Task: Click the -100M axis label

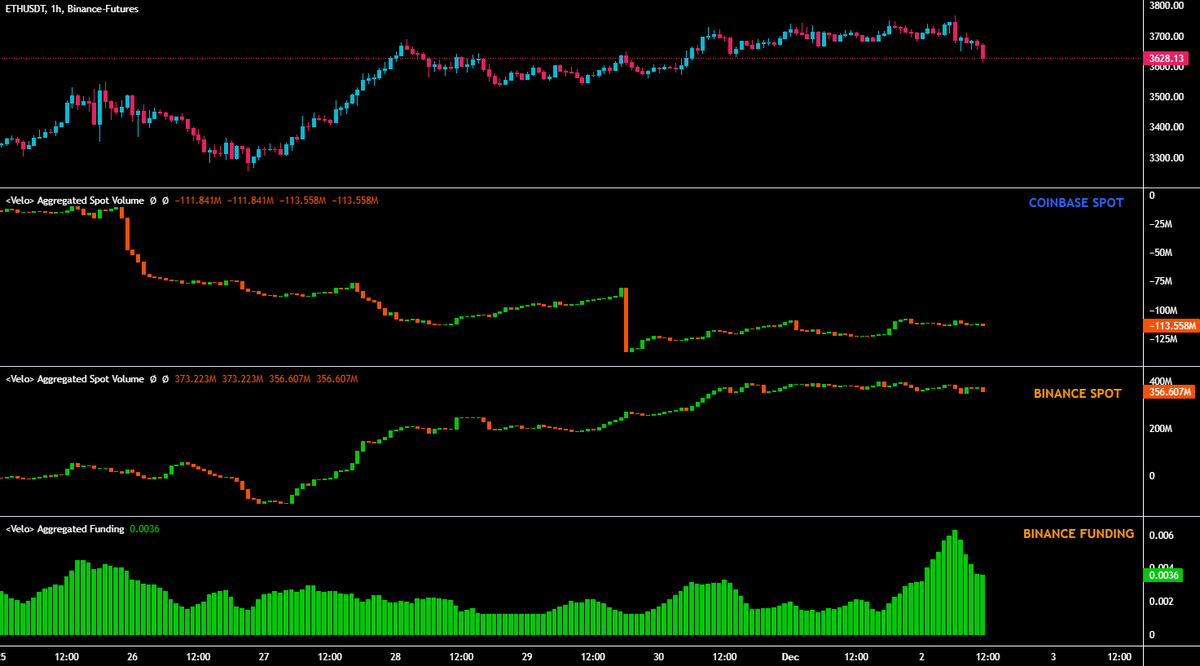Action: click(x=1164, y=312)
